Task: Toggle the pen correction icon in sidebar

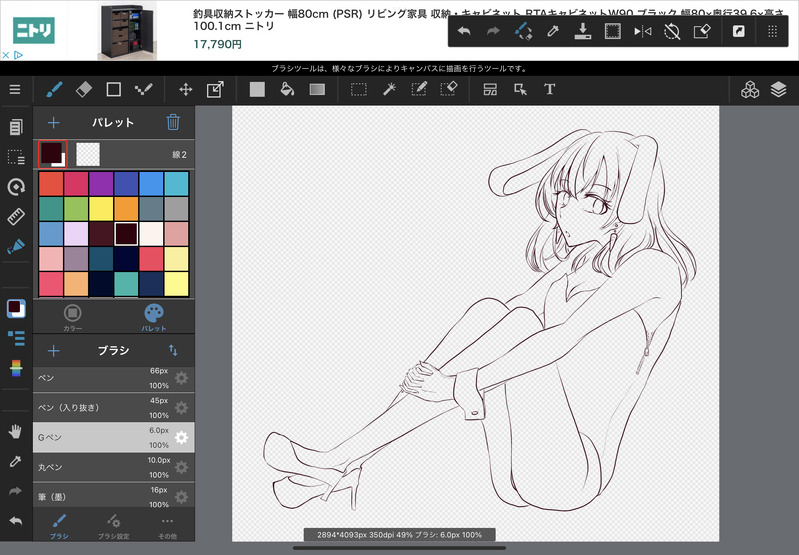Action: coord(16,247)
